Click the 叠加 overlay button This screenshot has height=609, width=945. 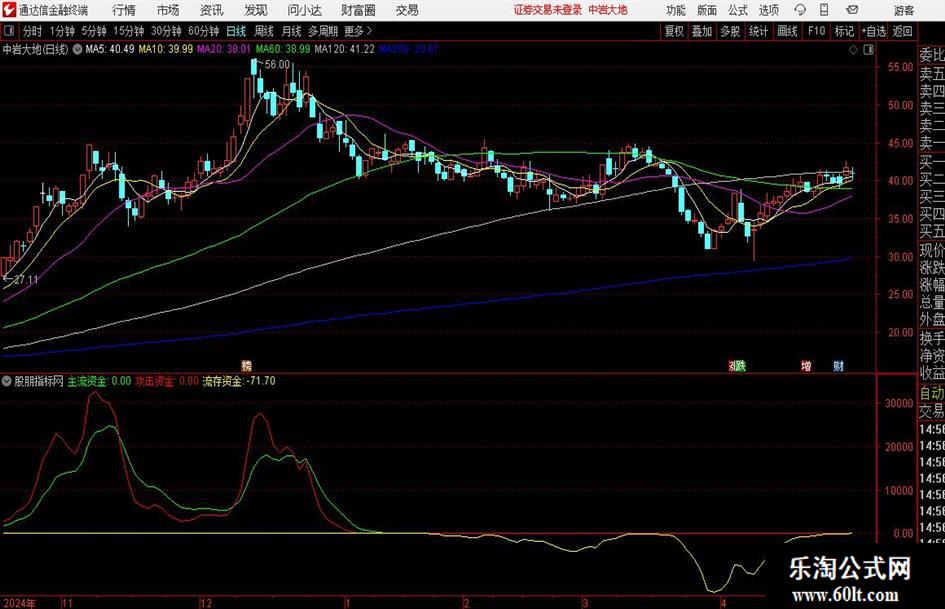point(702,31)
